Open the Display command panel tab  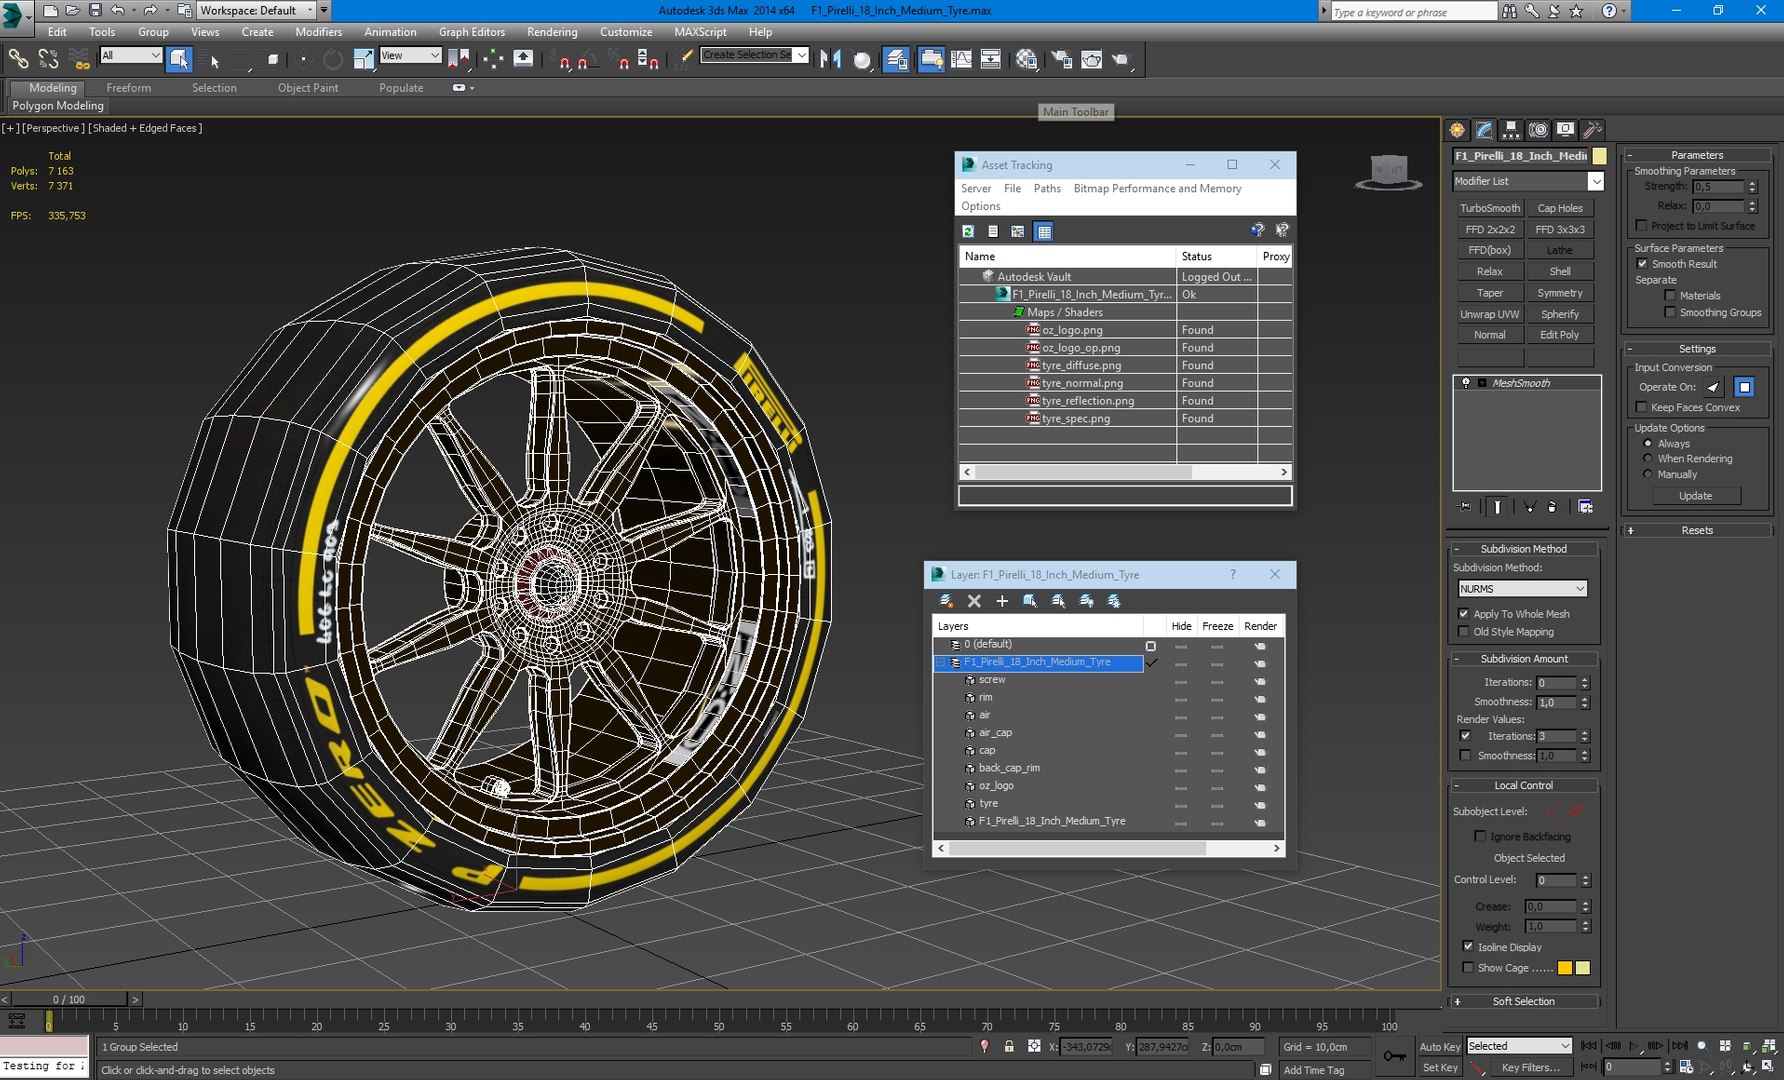point(1565,129)
